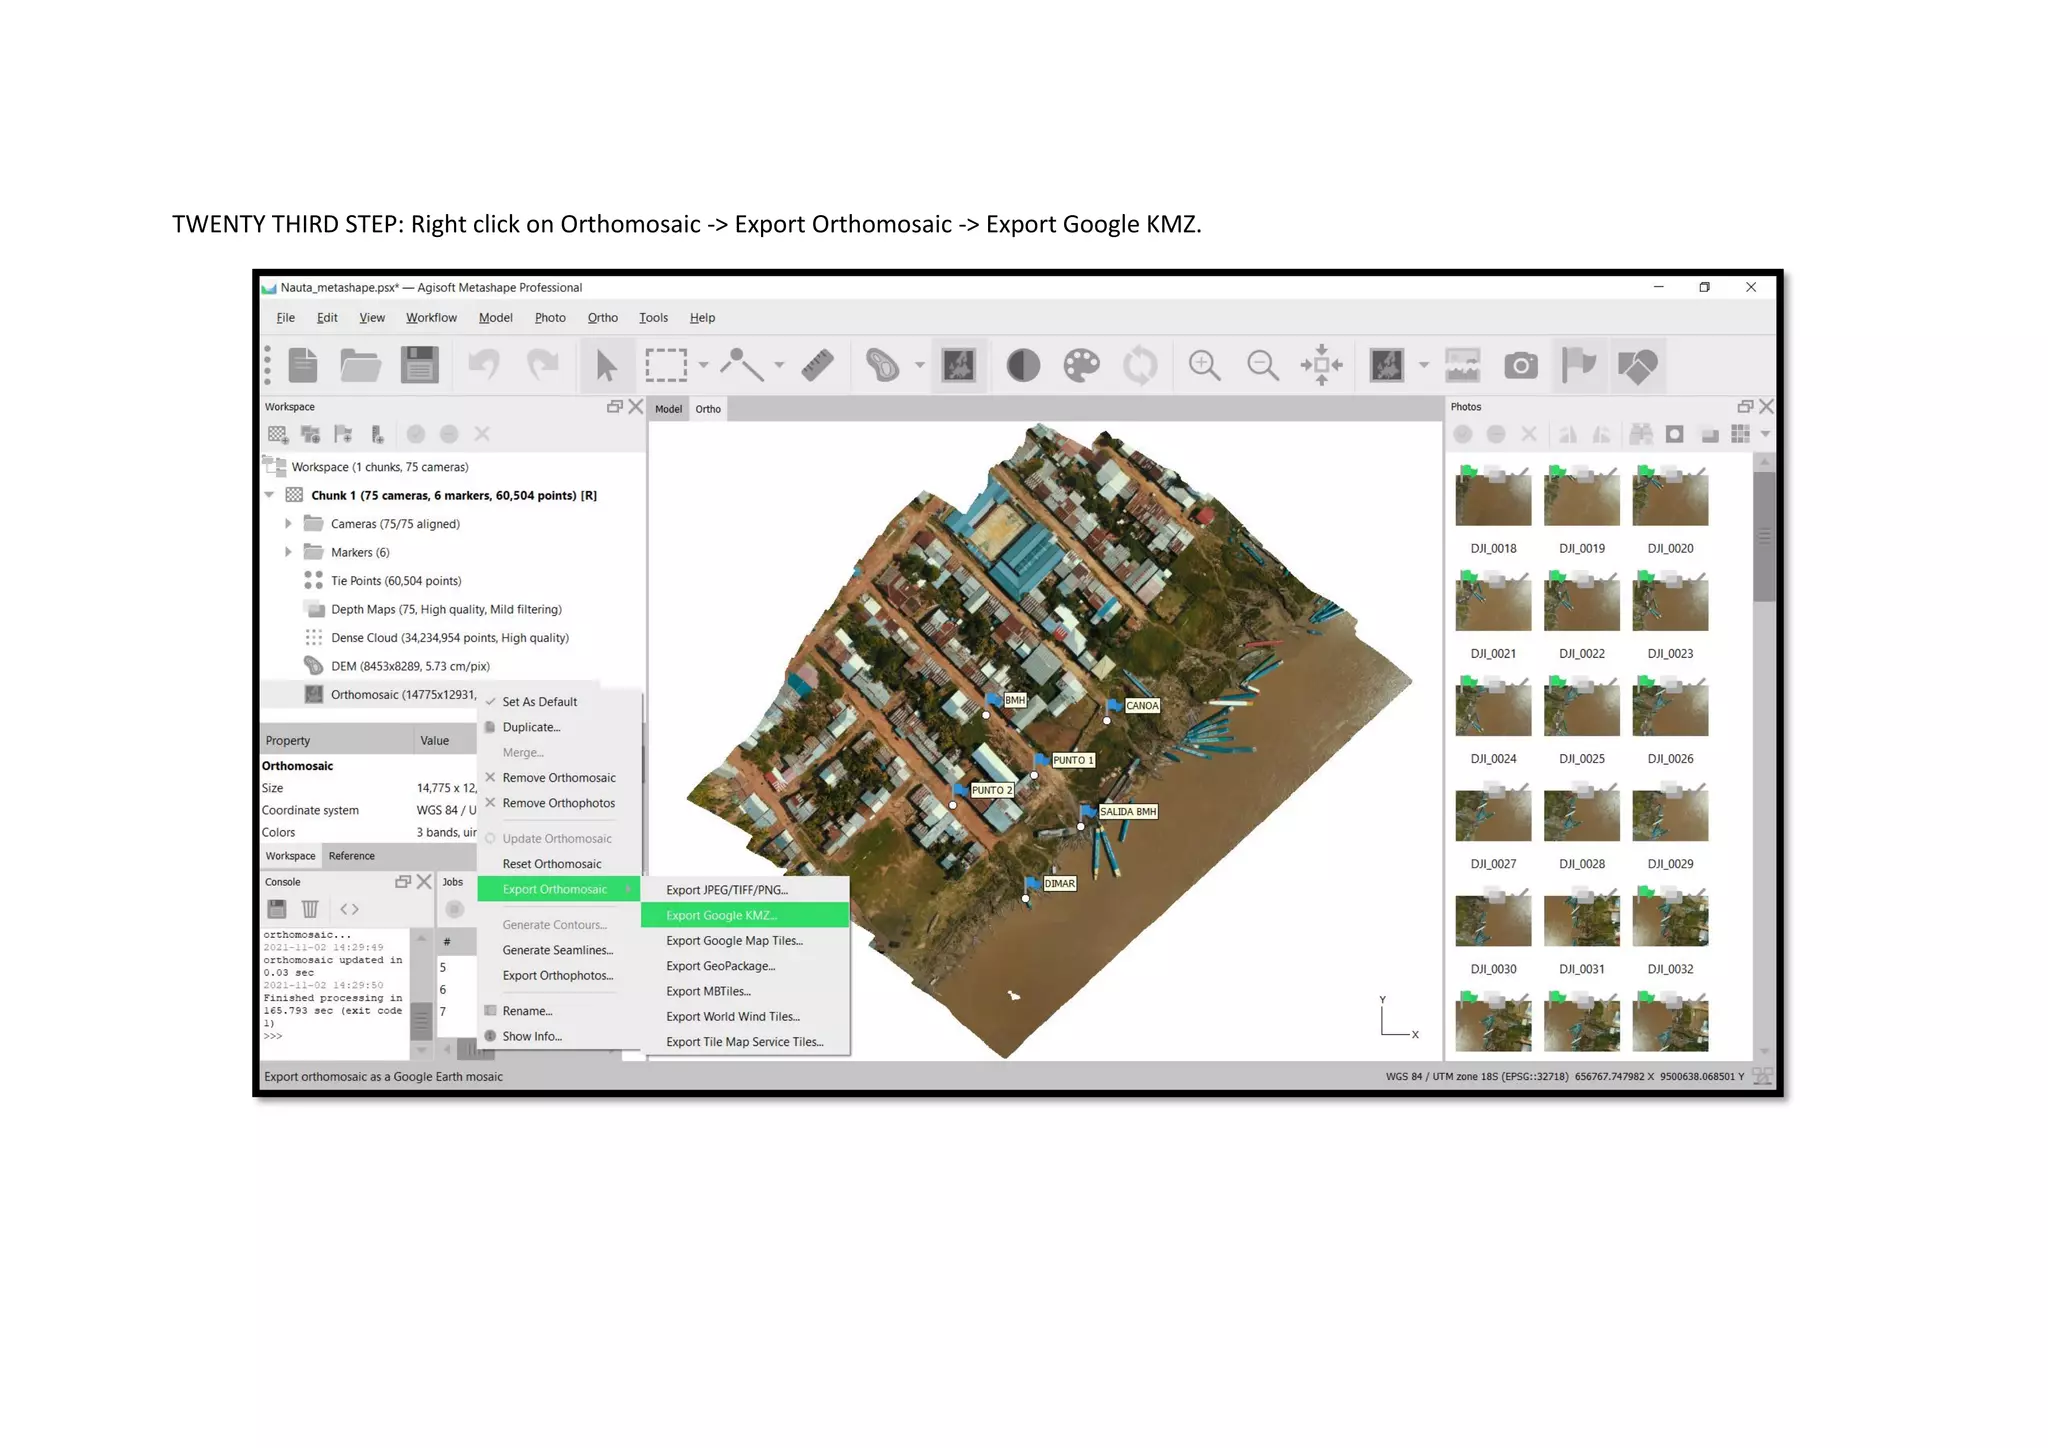Click the Add Chunk workspace icon
The height and width of the screenshot is (1448, 2048).
[x=278, y=434]
